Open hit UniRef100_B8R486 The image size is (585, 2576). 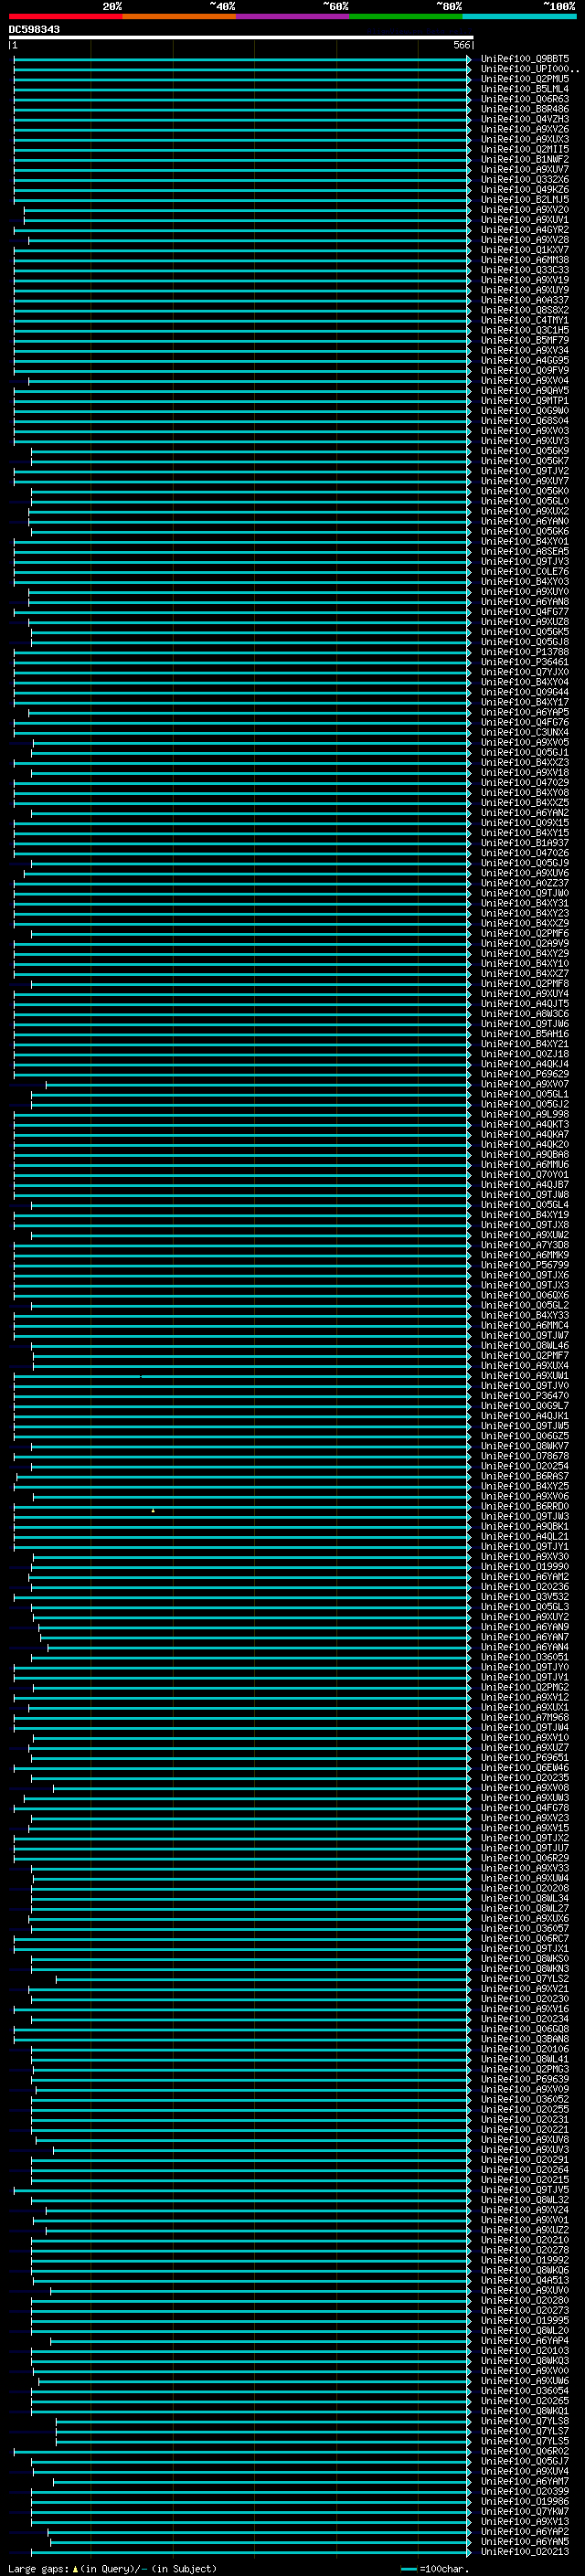click(525, 109)
